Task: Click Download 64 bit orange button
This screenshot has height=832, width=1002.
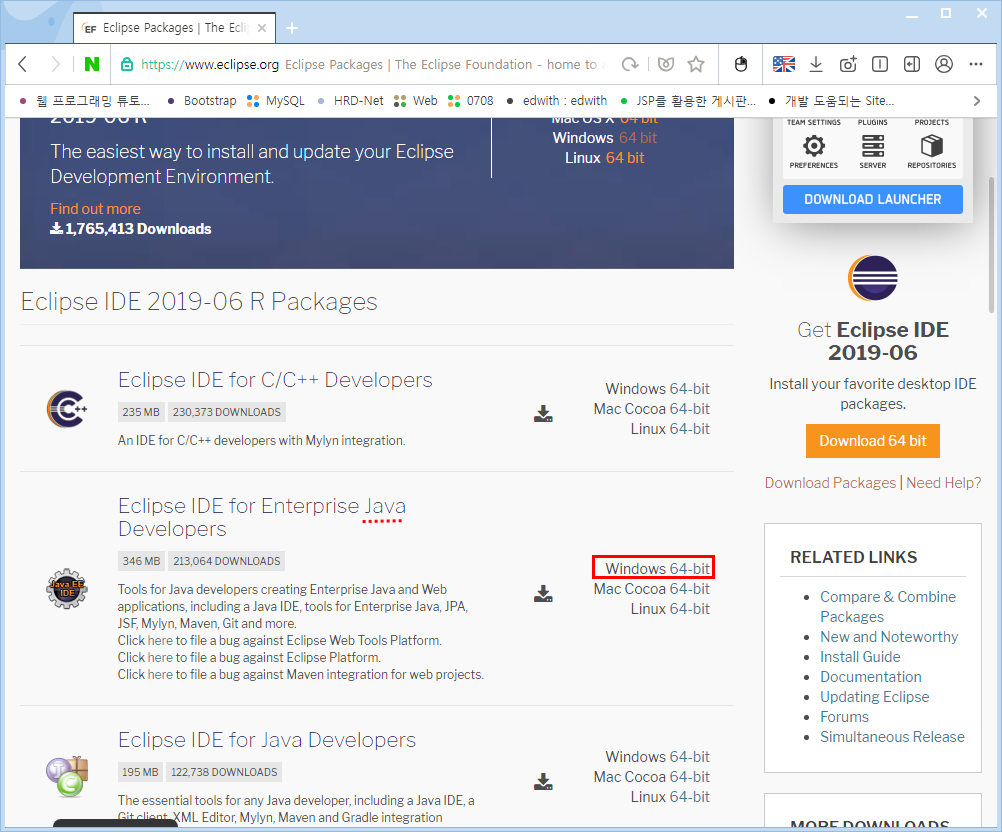Action: click(873, 441)
